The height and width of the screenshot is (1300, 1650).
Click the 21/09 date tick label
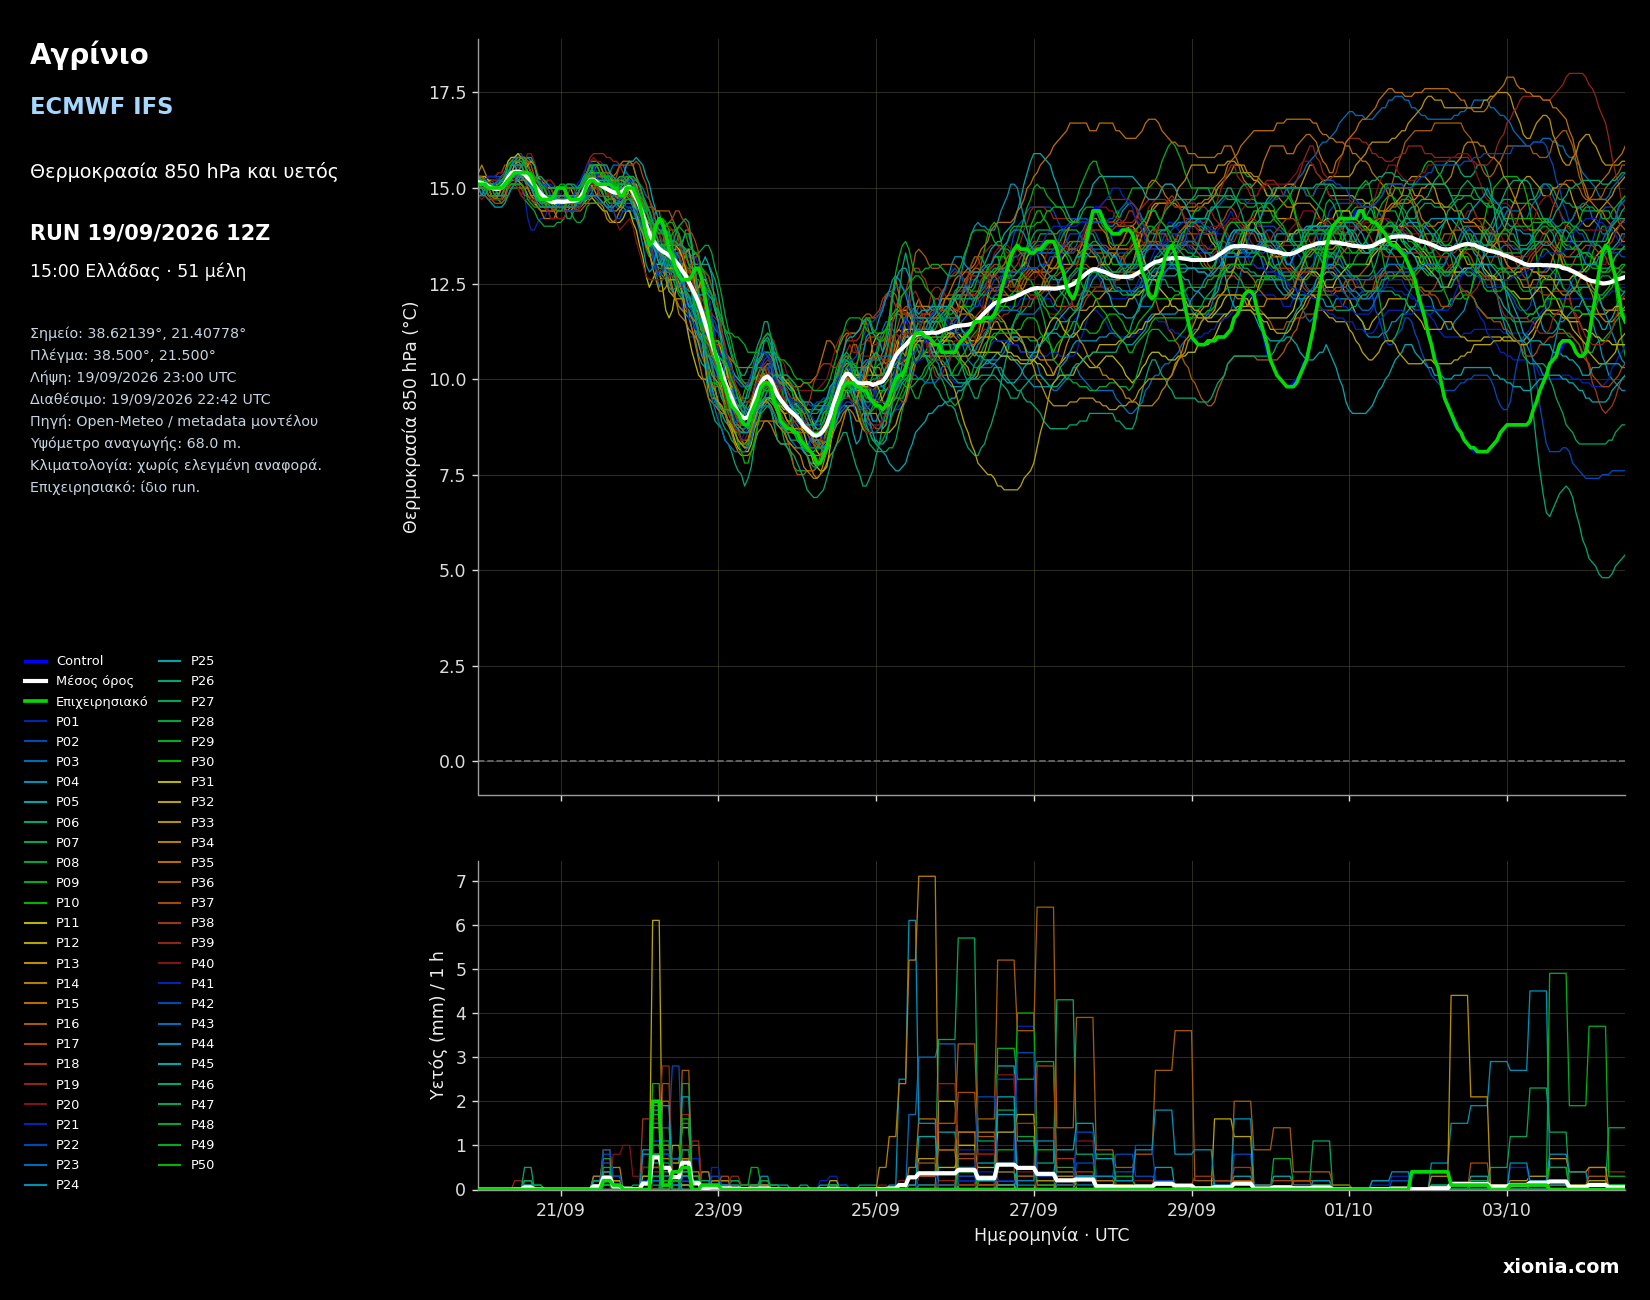[x=561, y=1210]
